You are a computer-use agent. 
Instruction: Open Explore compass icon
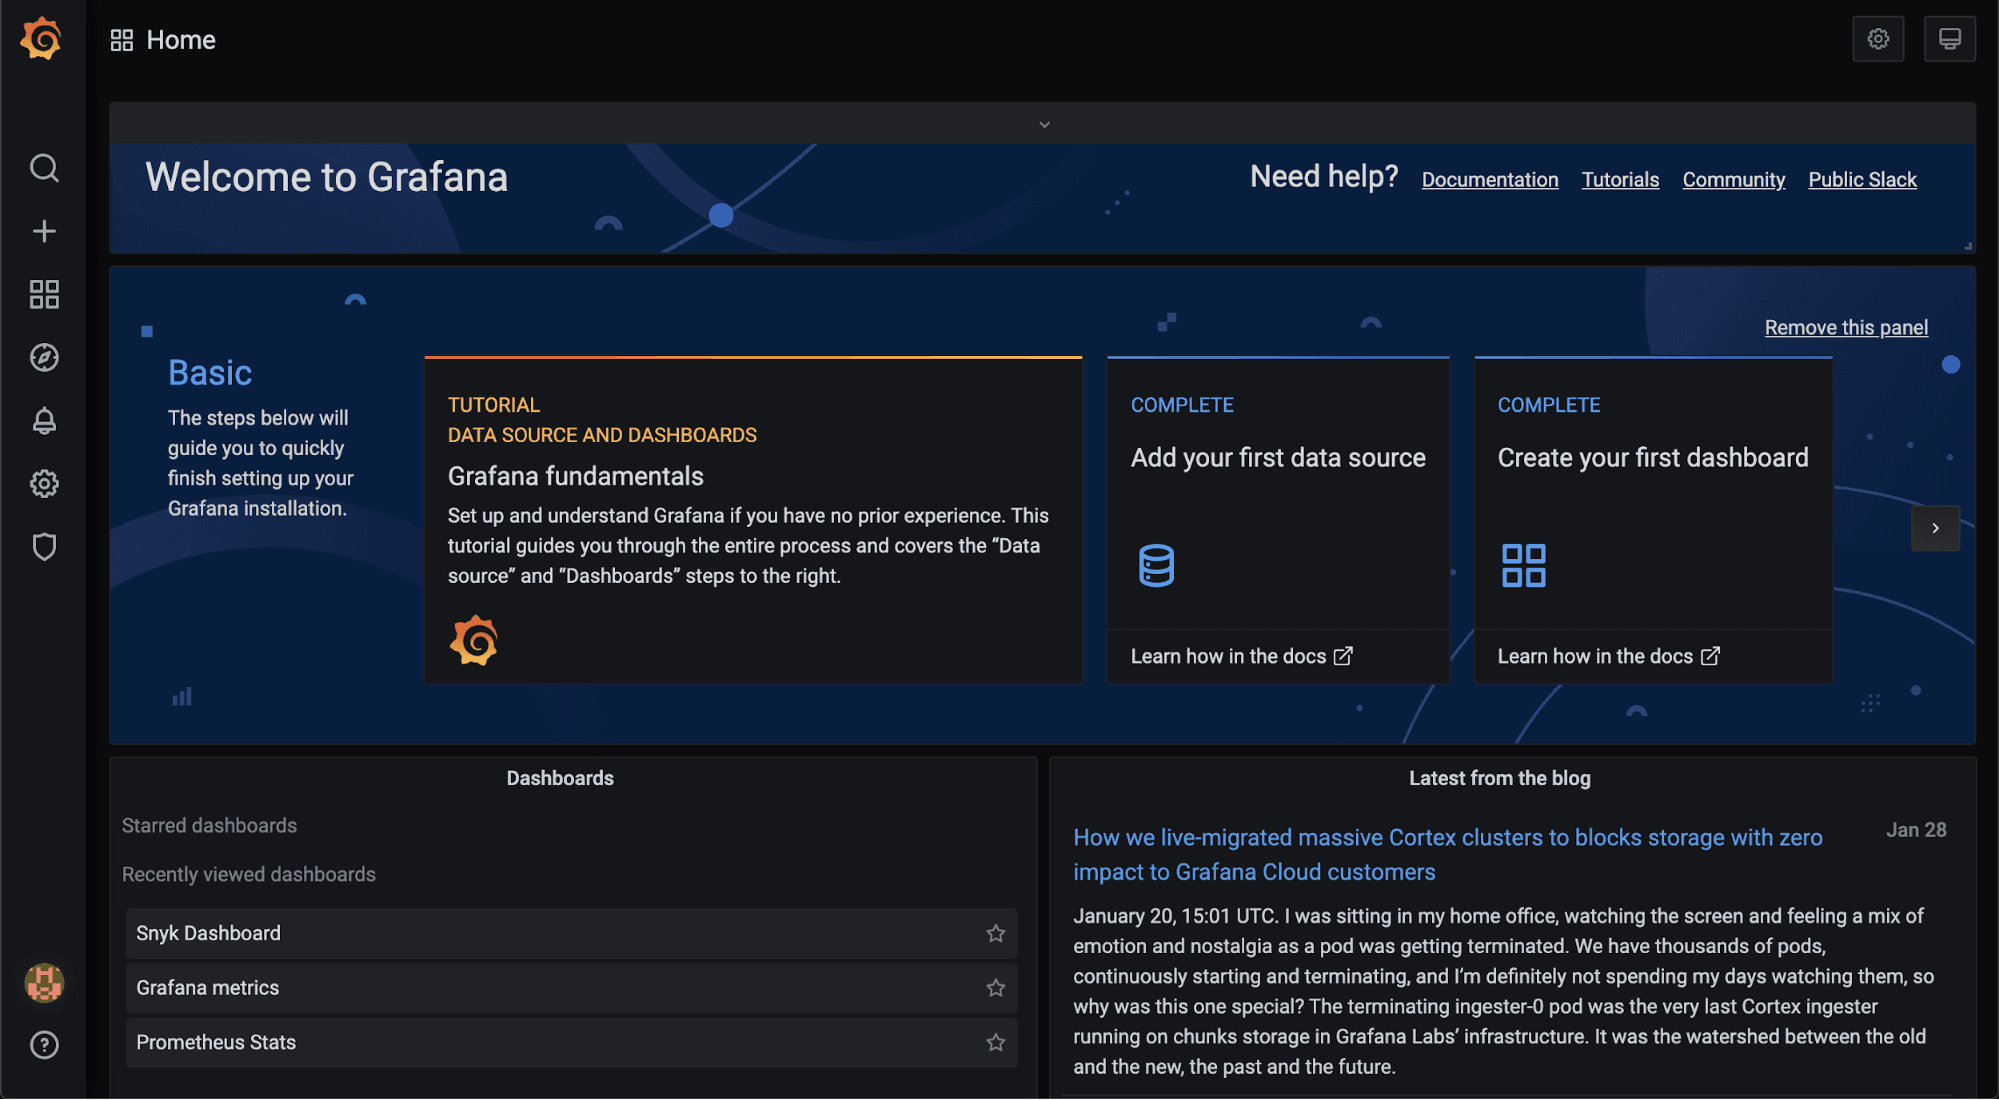[44, 357]
